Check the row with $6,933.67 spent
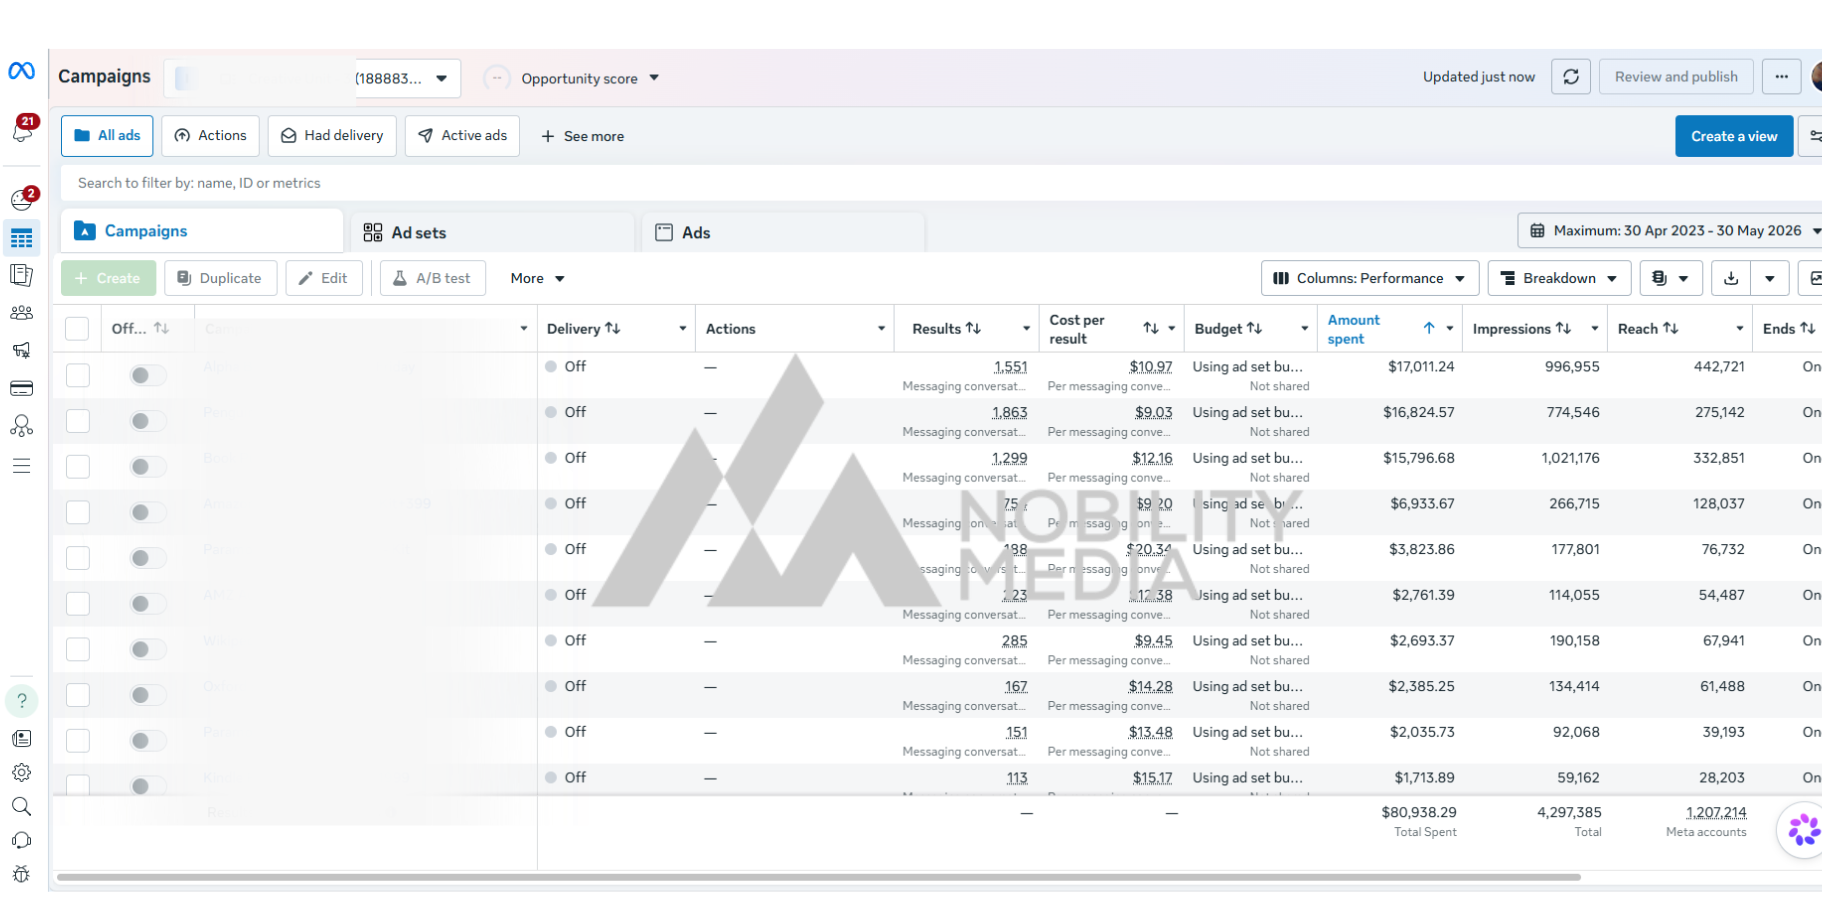 (x=77, y=512)
